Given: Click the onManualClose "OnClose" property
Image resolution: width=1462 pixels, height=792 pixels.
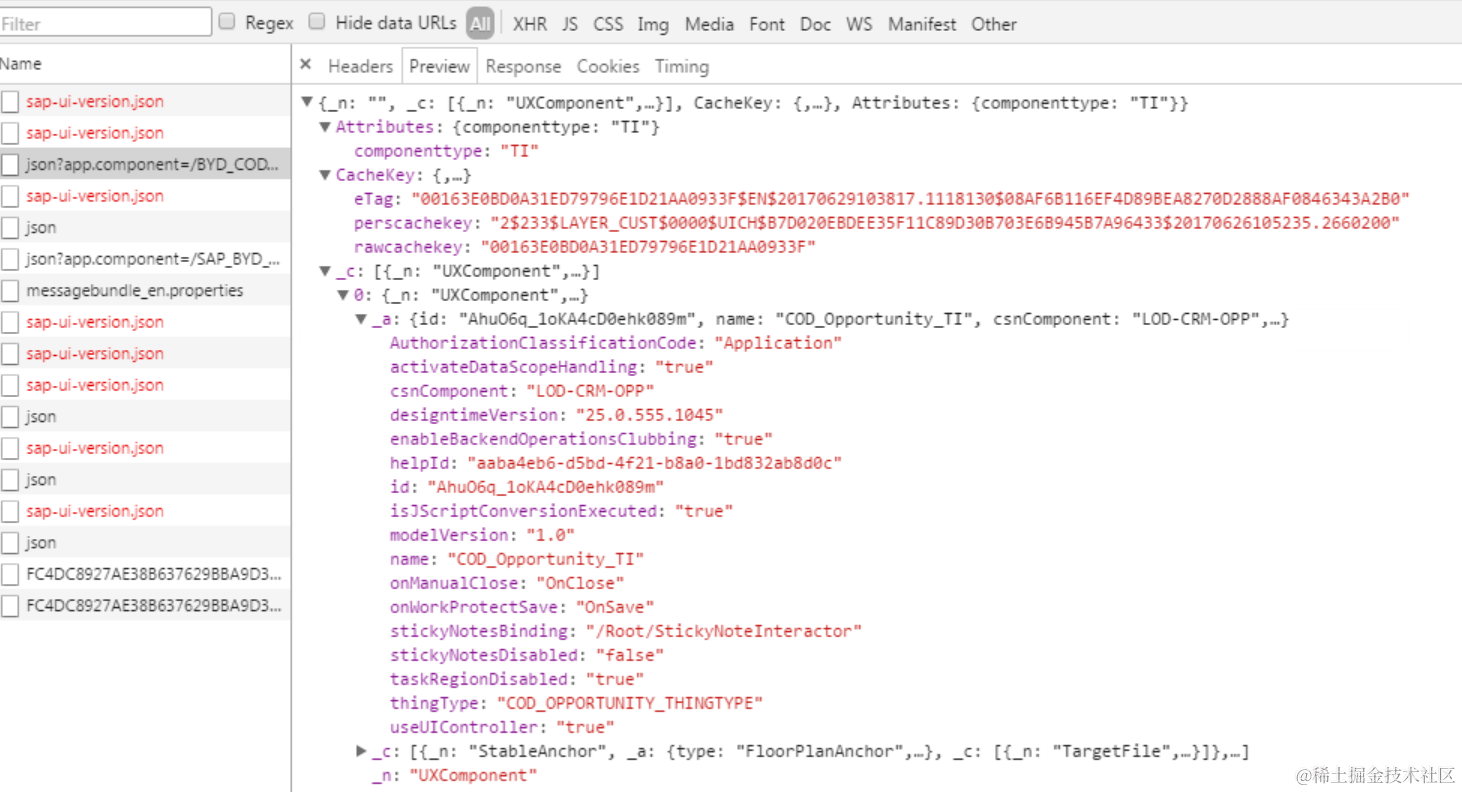Looking at the screenshot, I should pyautogui.click(x=507, y=582).
